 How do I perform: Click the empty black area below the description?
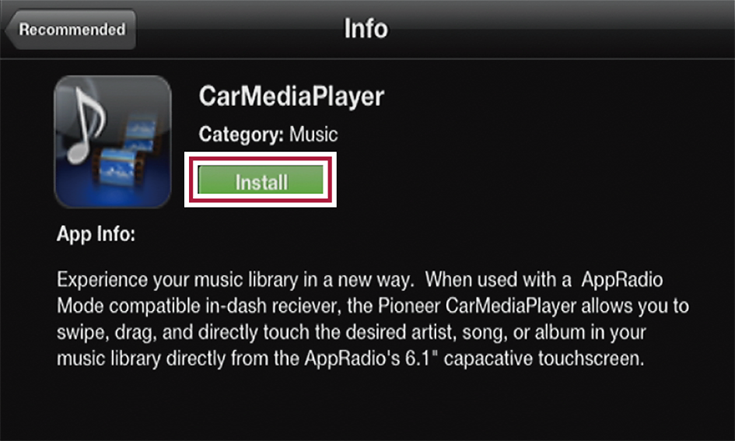(x=368, y=406)
